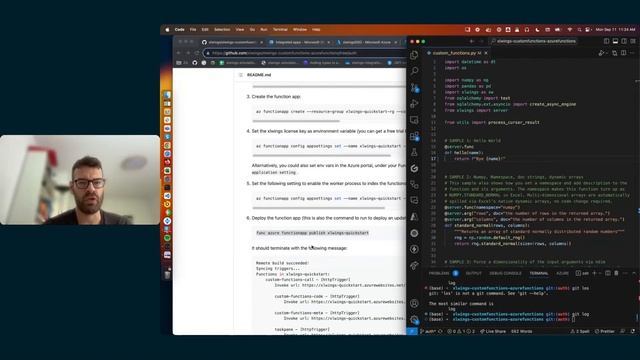Click the Spell indicator in the status bar
The image size is (640, 360).
click(580, 331)
